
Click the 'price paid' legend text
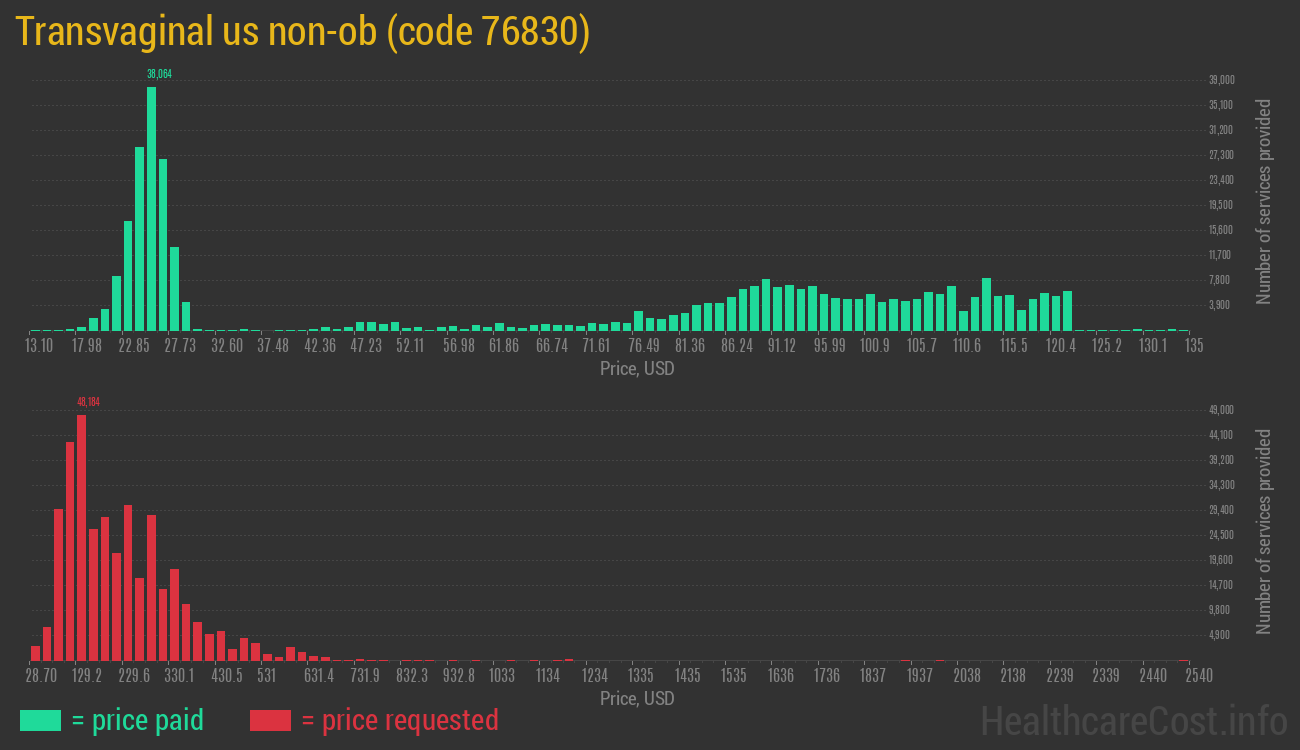coord(138,720)
